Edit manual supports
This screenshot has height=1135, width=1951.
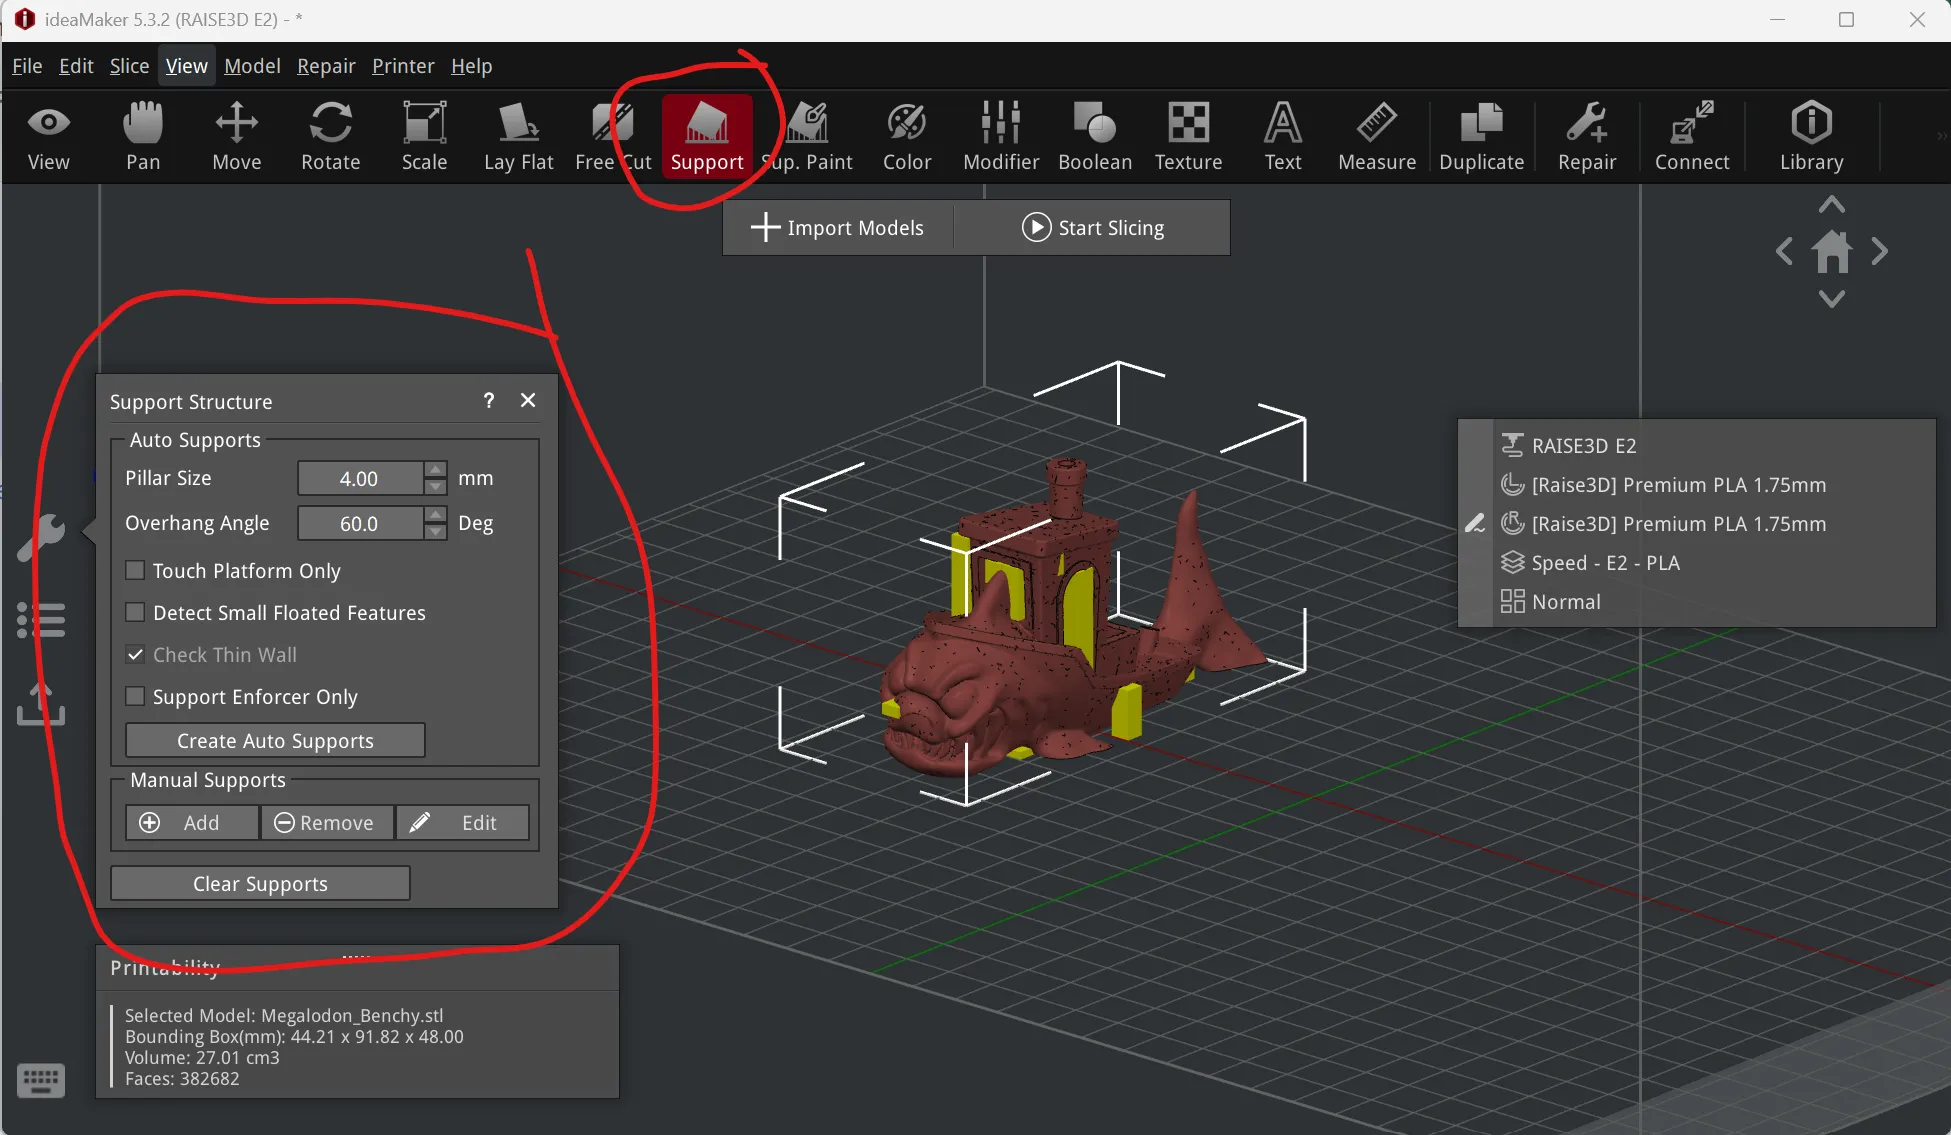click(462, 822)
